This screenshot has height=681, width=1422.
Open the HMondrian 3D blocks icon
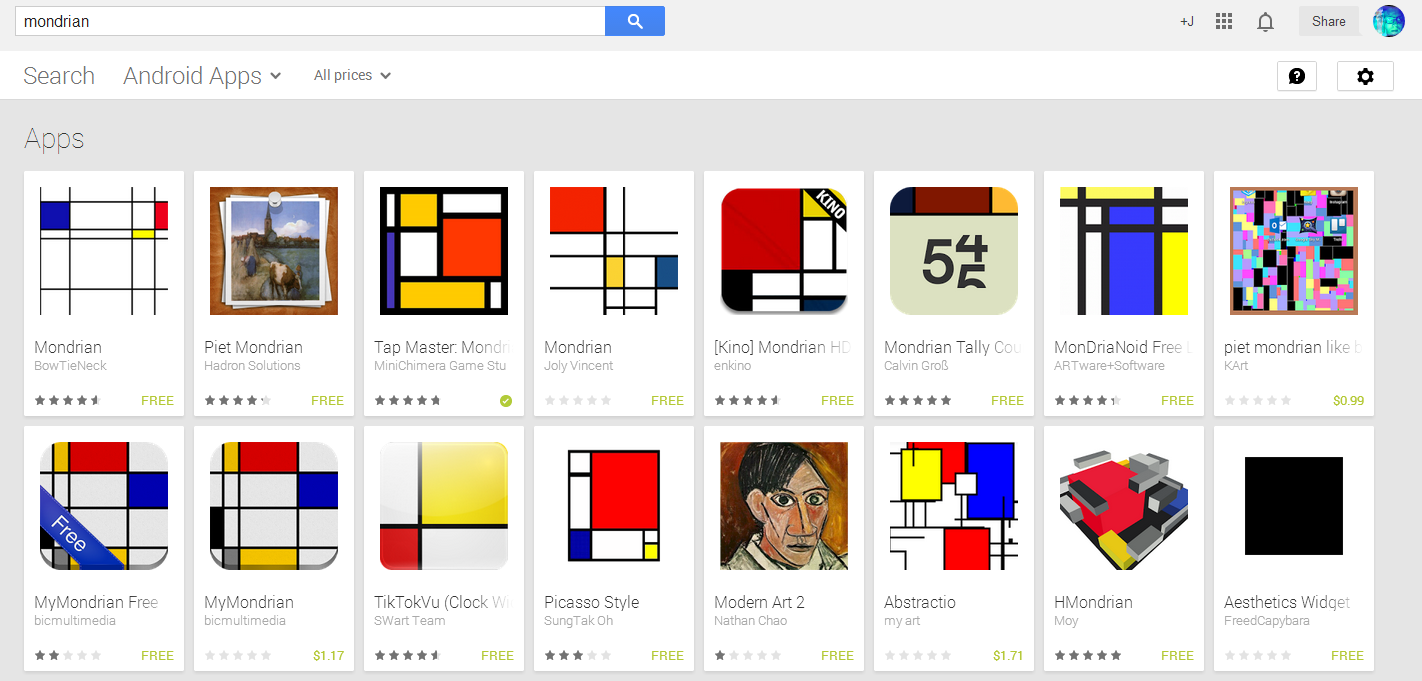[x=1124, y=506]
